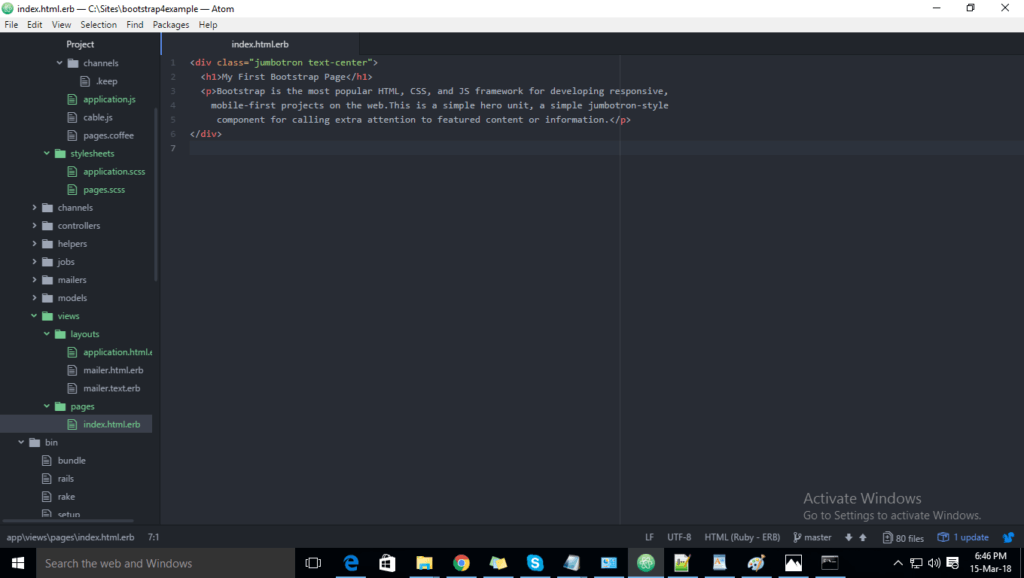Open the Action Center notification icon

point(952,563)
